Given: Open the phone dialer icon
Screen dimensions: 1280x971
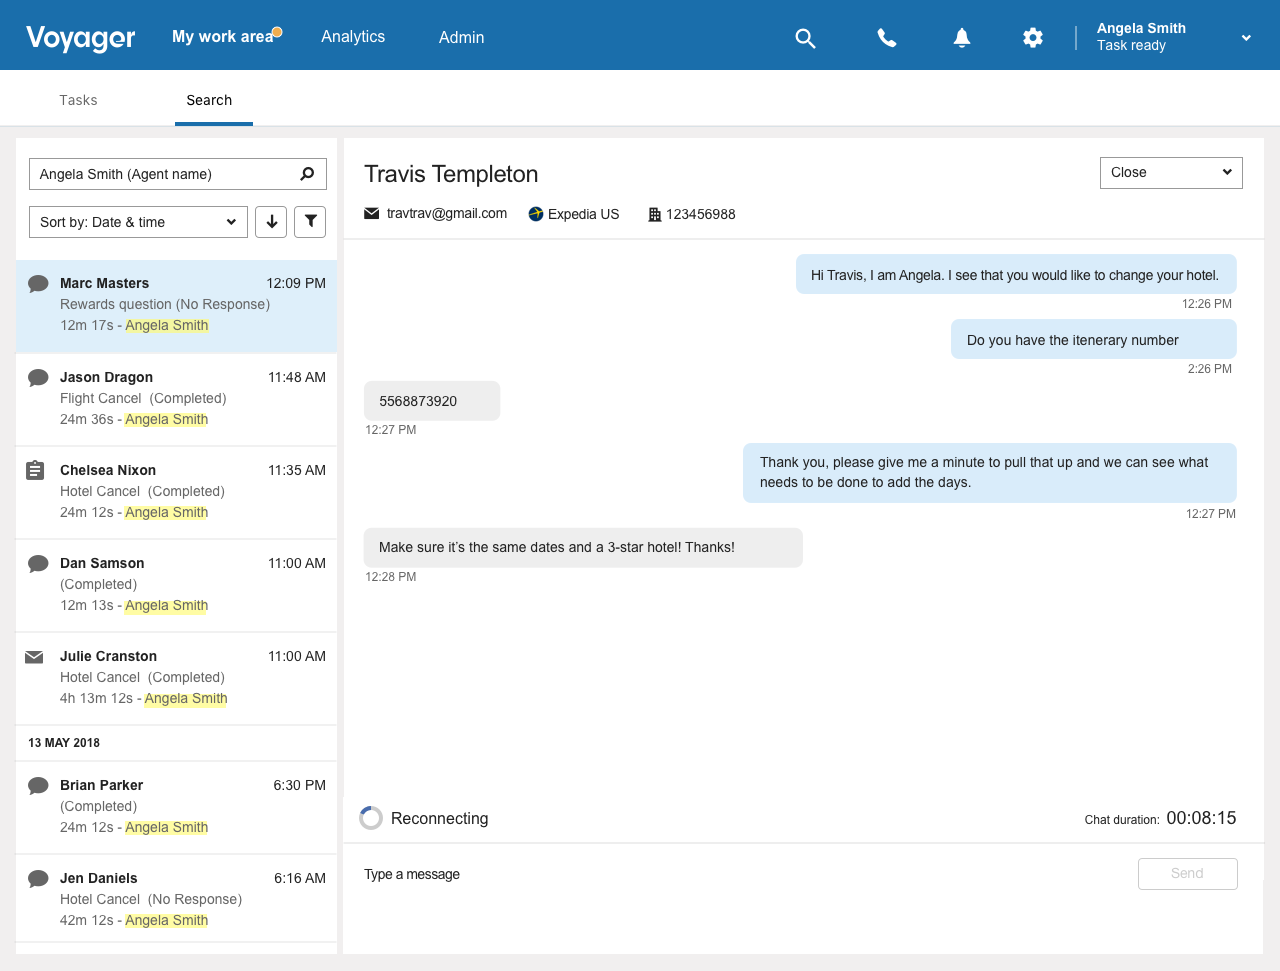Looking at the screenshot, I should (x=886, y=38).
